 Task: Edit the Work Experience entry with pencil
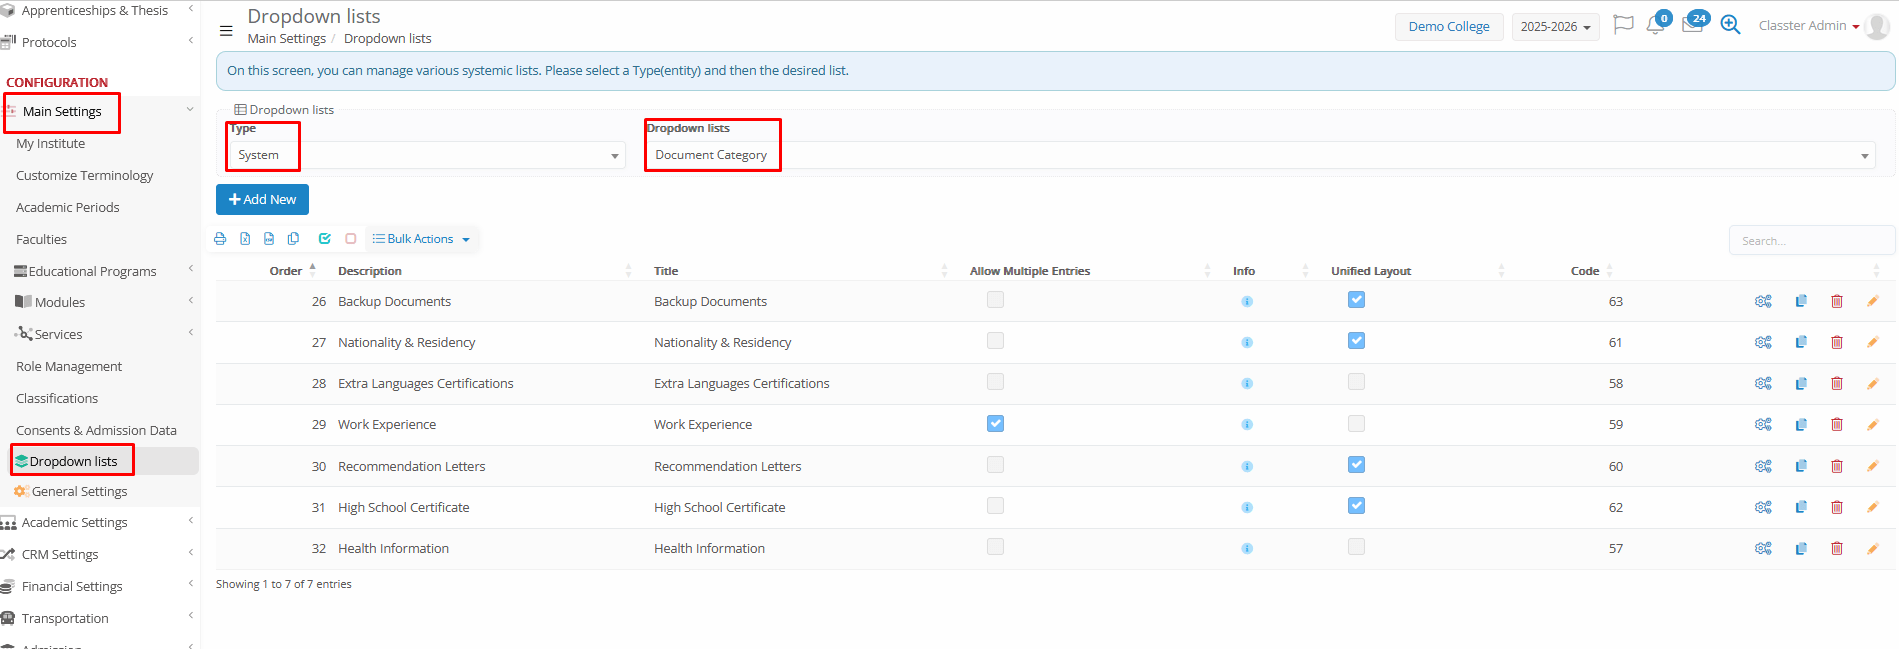click(1872, 425)
